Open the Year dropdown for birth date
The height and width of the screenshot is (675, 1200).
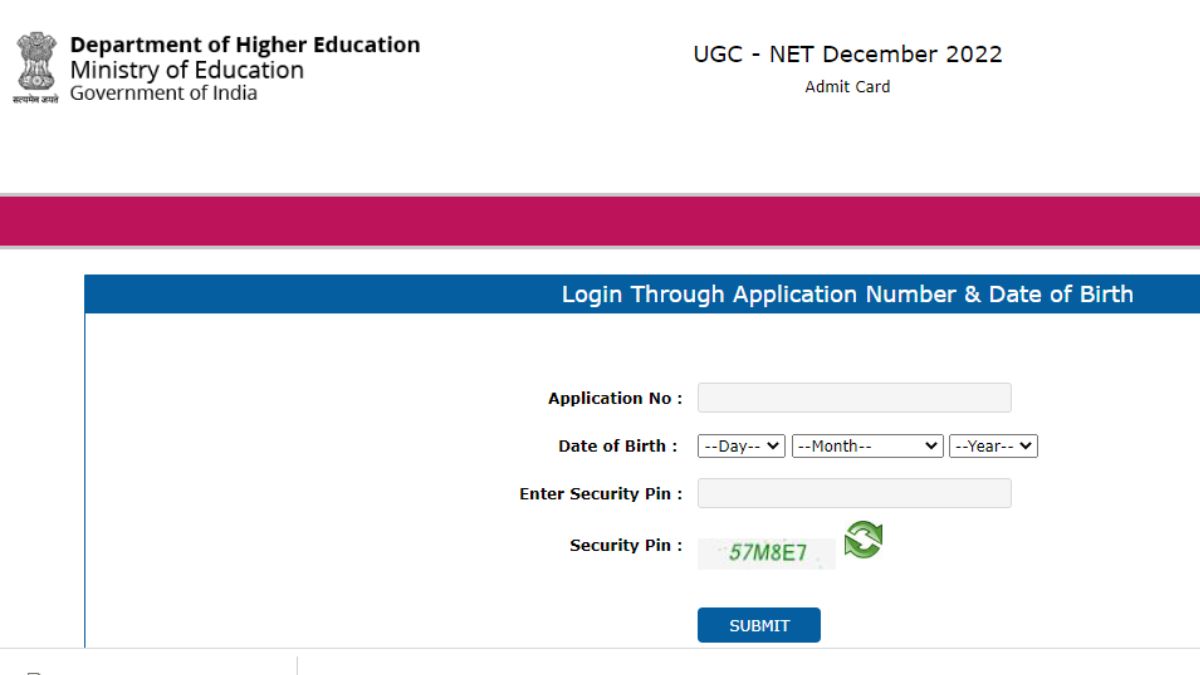click(993, 446)
